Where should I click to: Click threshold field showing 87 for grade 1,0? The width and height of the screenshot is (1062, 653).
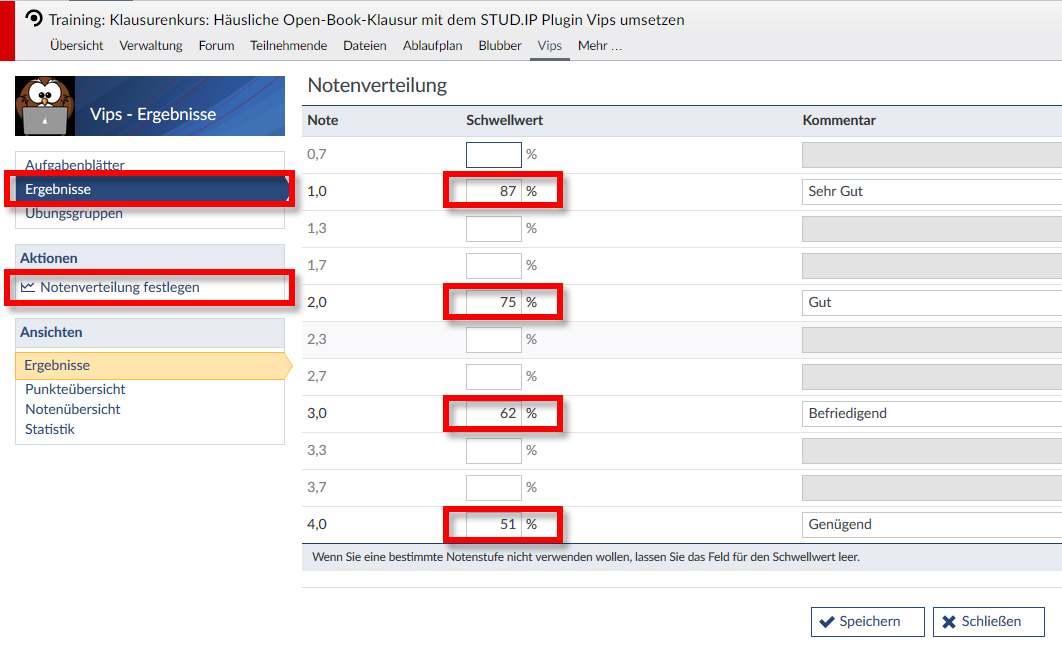[494, 192]
